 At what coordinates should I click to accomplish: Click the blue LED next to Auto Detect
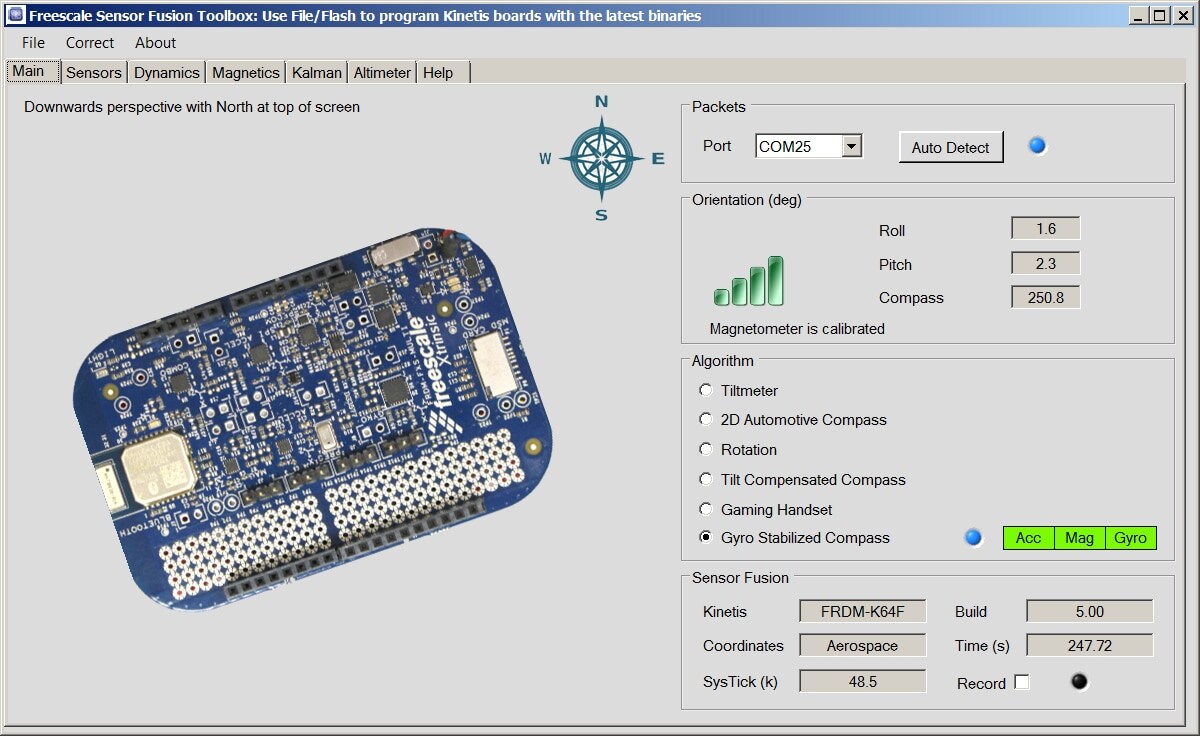[1037, 146]
